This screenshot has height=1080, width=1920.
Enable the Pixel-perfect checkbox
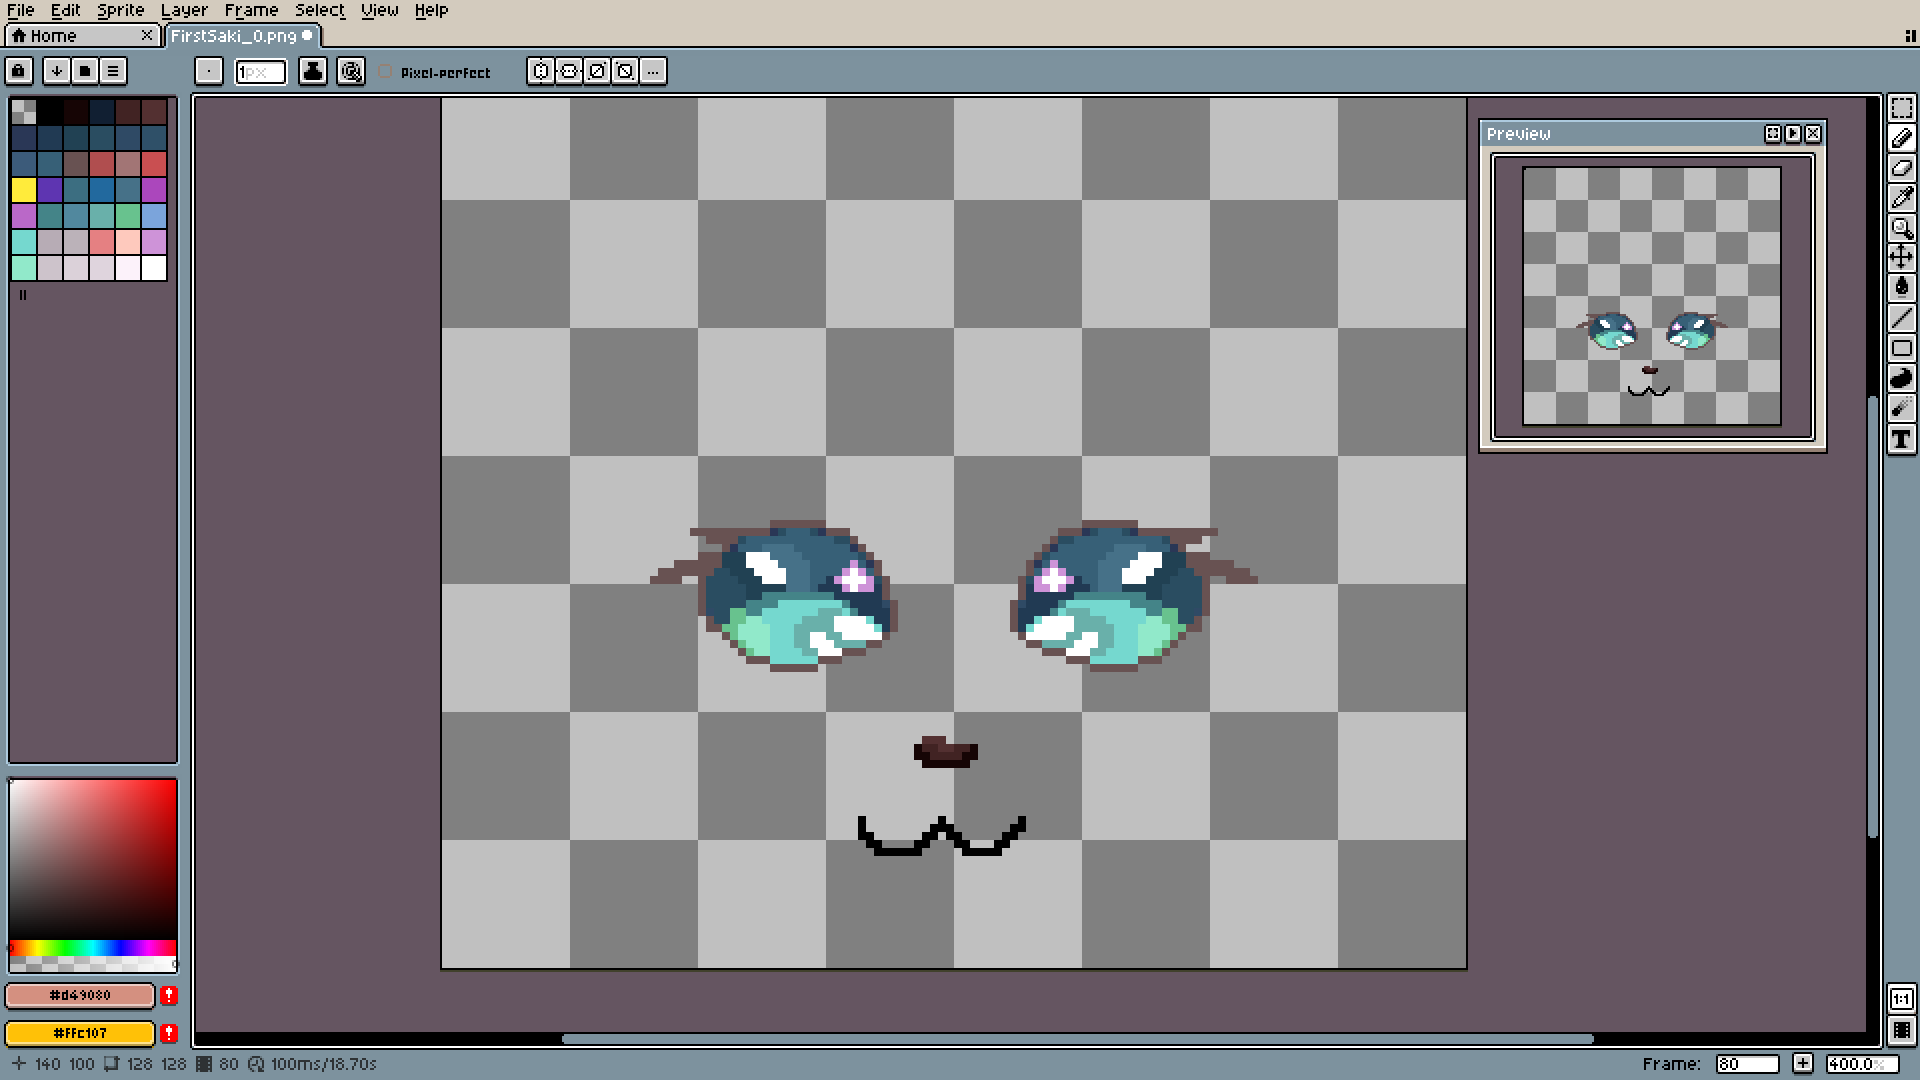point(386,72)
